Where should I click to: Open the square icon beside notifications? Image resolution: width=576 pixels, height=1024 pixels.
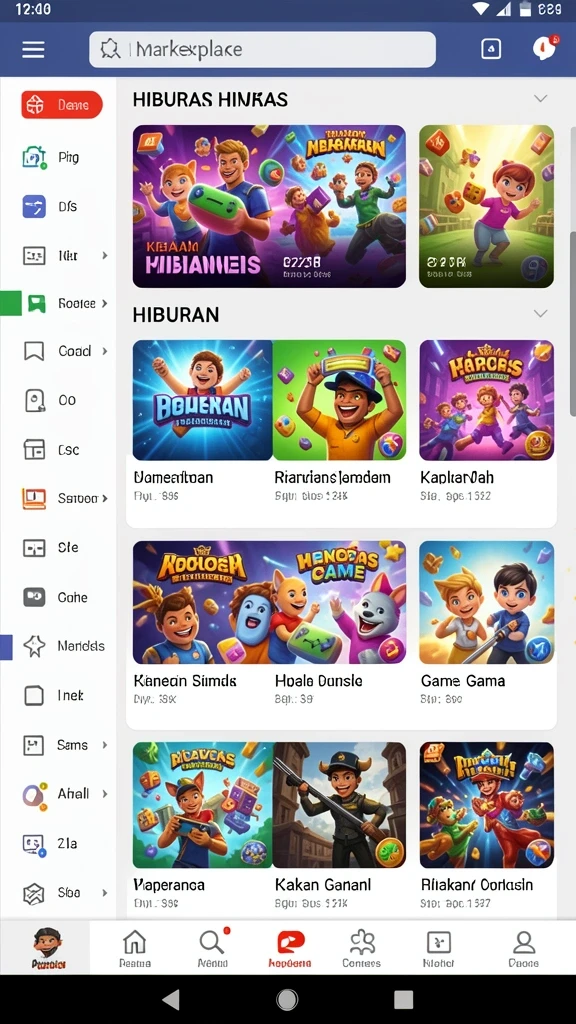coord(491,49)
